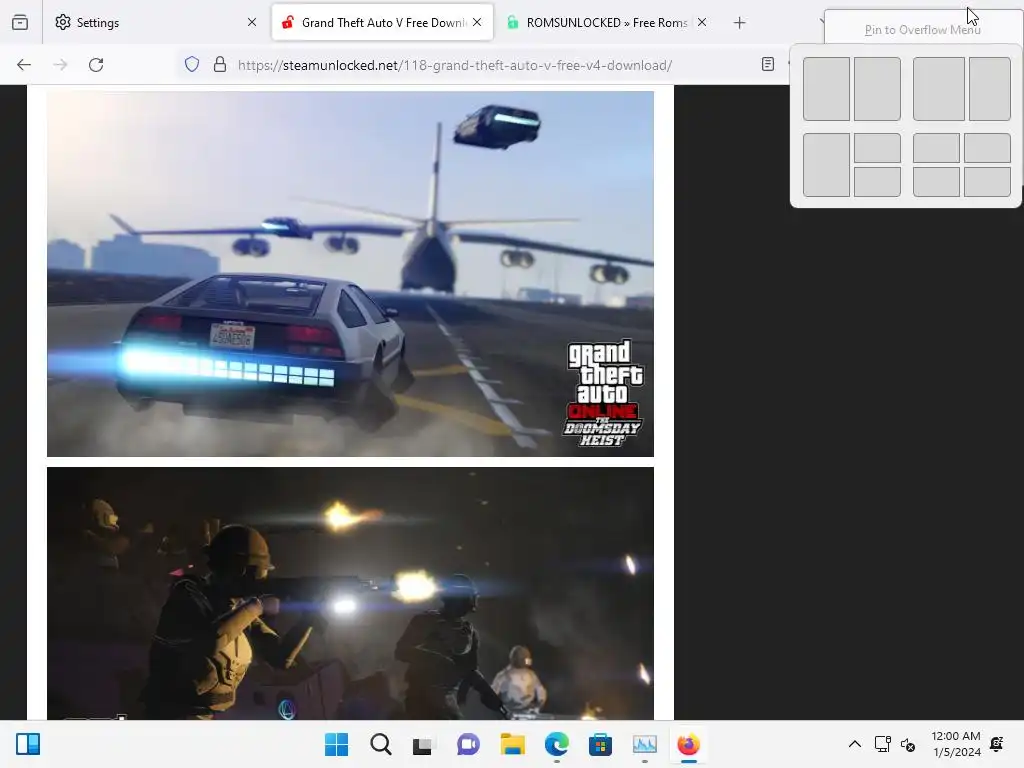Close the ROMSUNLOCKED tab
The width and height of the screenshot is (1024, 768).
[x=702, y=23]
